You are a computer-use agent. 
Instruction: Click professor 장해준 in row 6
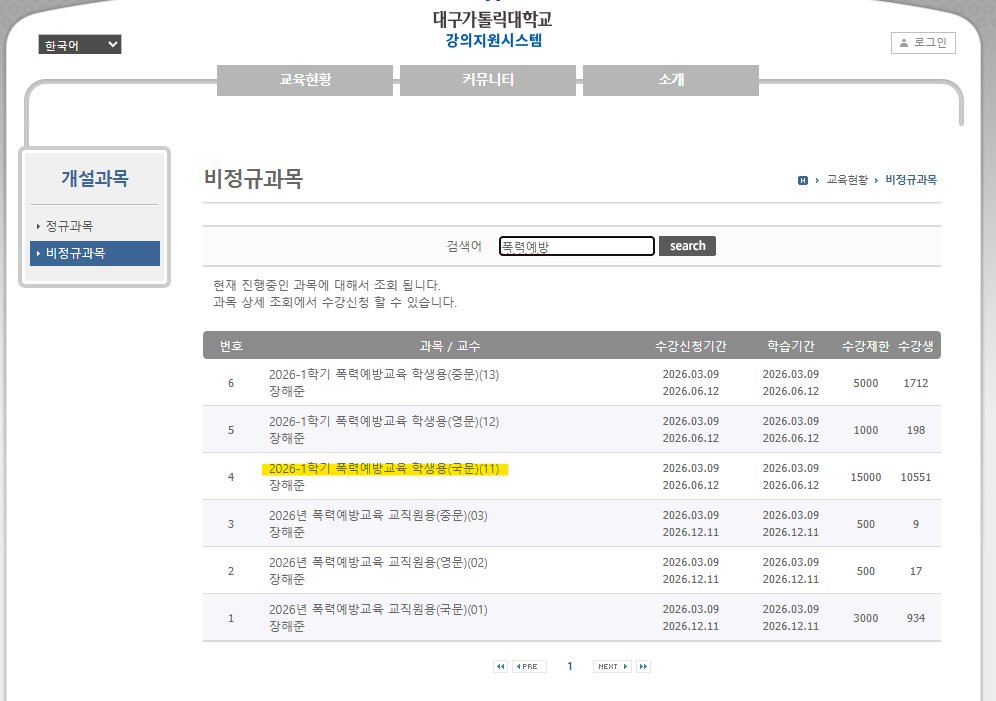tap(286, 391)
